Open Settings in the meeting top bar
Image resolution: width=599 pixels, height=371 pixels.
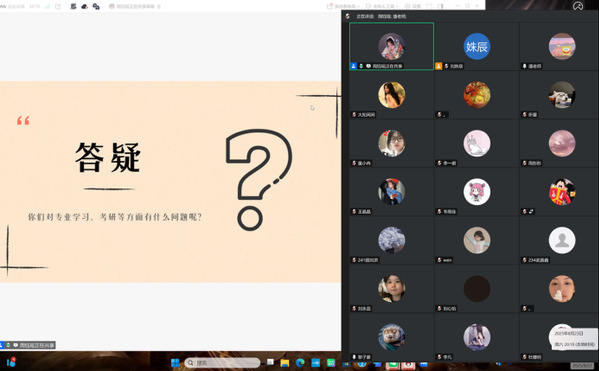413,6
